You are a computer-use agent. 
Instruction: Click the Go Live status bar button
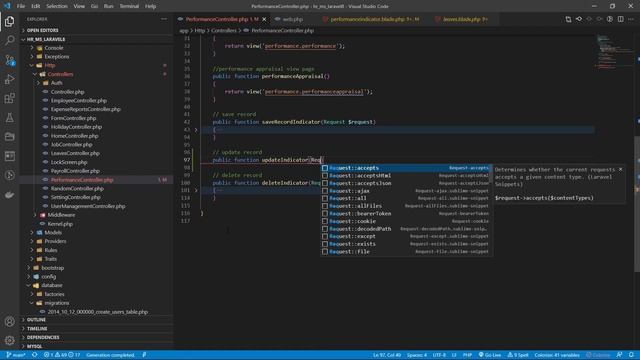tap(490, 355)
